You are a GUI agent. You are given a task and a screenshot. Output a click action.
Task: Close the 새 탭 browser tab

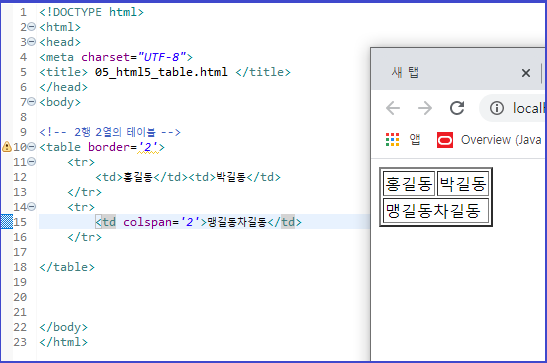pos(526,73)
